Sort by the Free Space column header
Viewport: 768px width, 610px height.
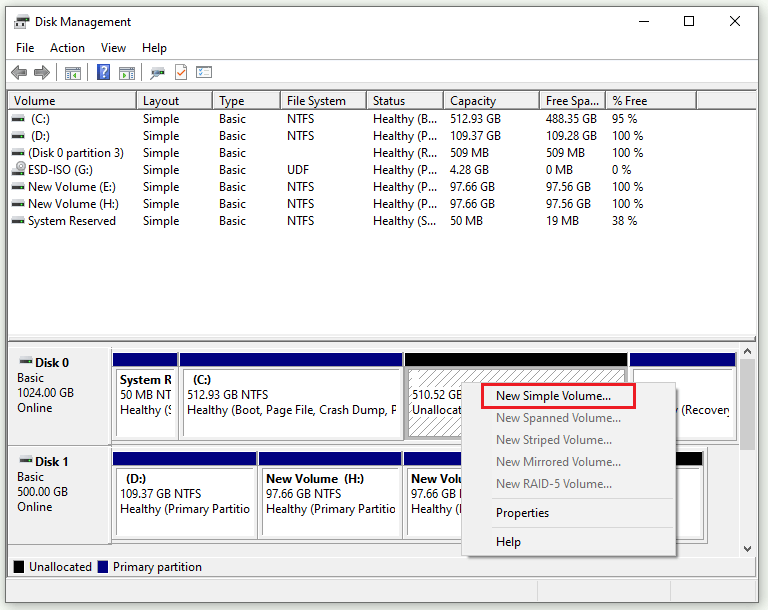tap(573, 100)
